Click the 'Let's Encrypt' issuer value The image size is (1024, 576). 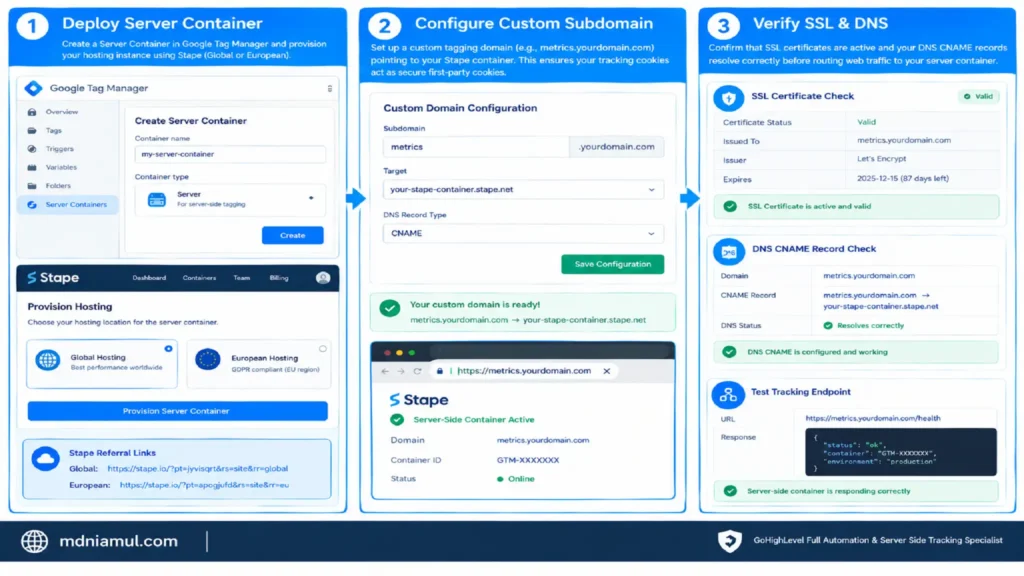click(x=881, y=159)
